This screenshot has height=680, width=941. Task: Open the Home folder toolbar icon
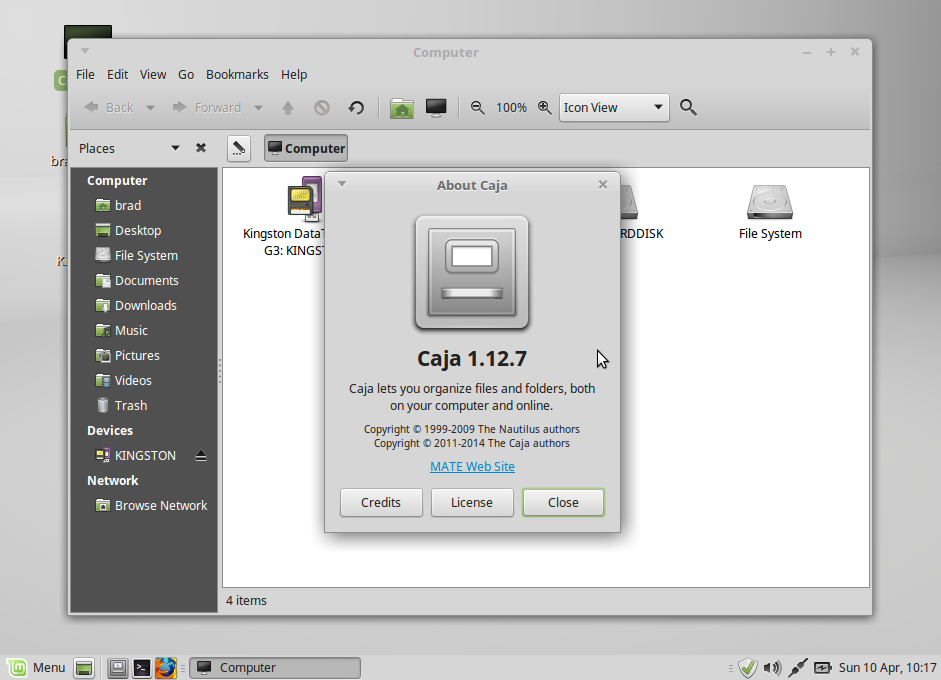click(401, 108)
